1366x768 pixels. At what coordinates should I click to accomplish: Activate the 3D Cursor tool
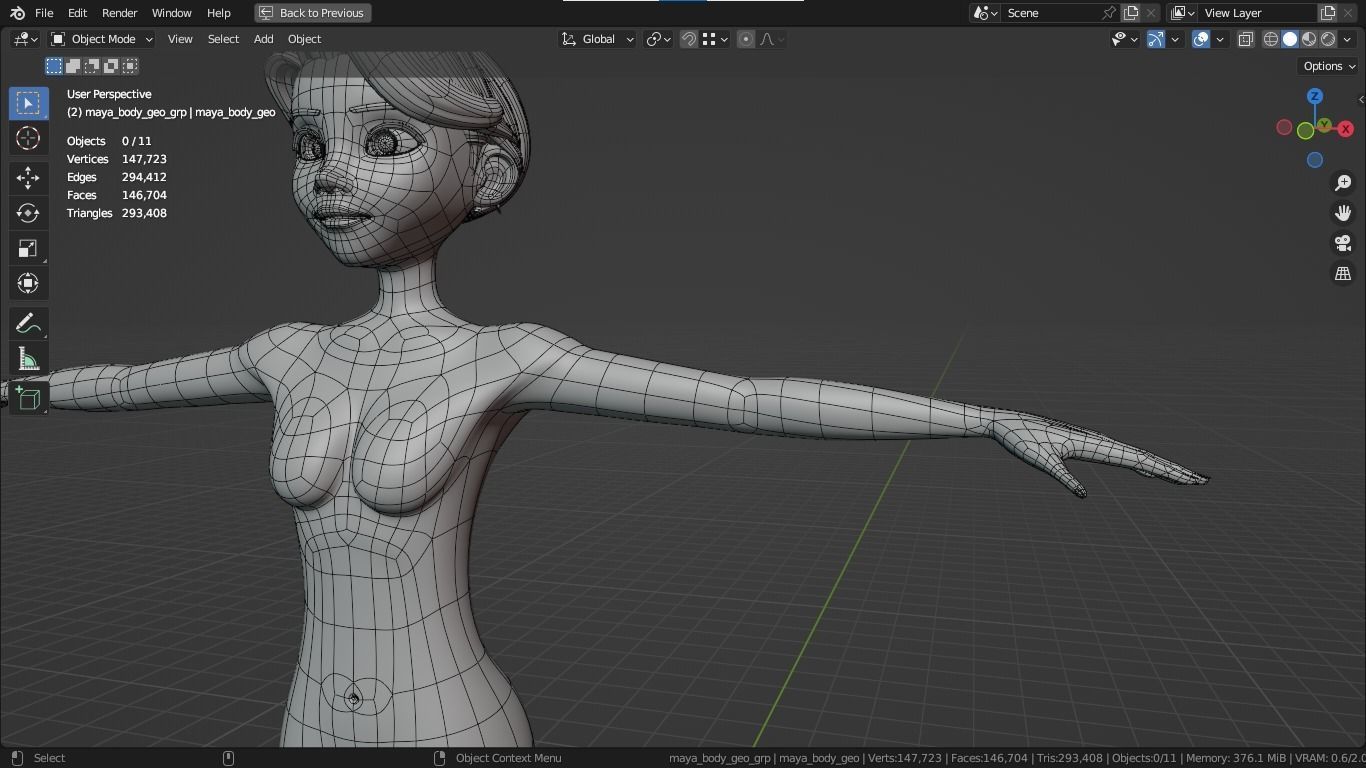point(28,138)
